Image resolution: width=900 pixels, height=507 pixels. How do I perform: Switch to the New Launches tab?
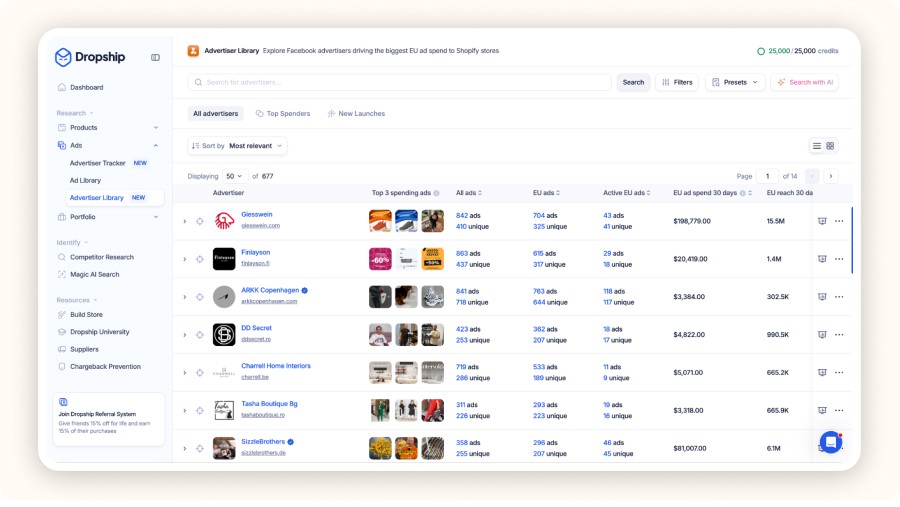click(356, 114)
